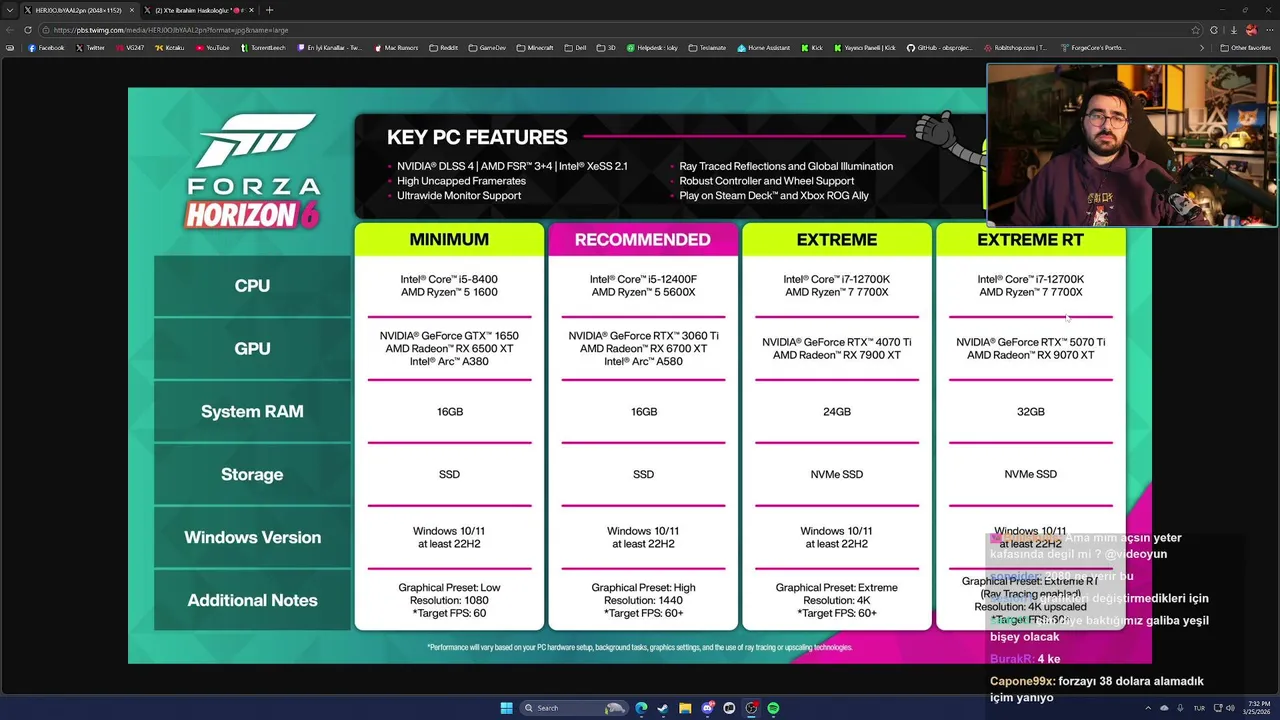Screen dimensions: 1280x720
Task: Reload the current page
Action: (x=27, y=30)
